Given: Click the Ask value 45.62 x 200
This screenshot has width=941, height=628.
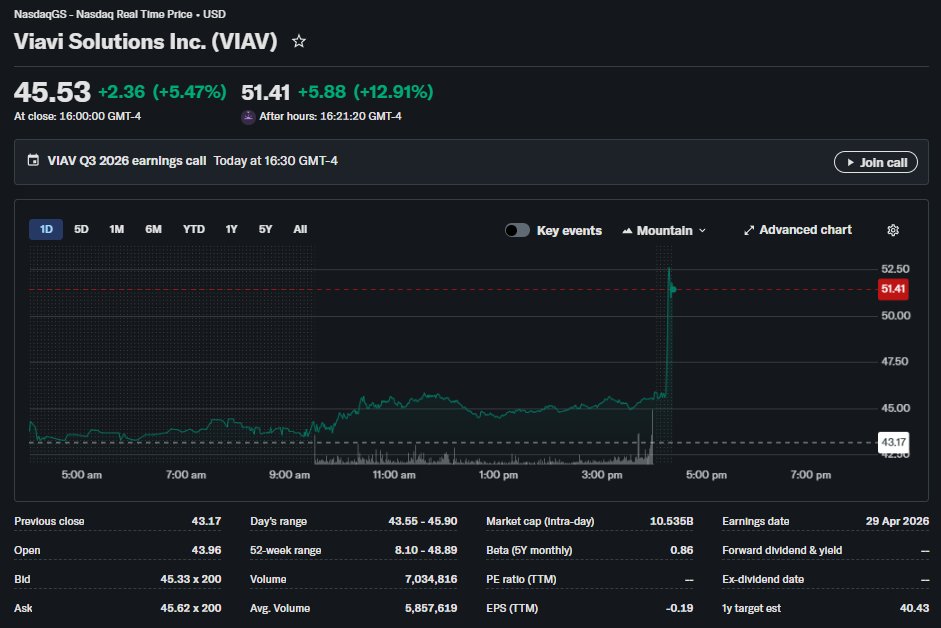Looking at the screenshot, I should click(191, 608).
